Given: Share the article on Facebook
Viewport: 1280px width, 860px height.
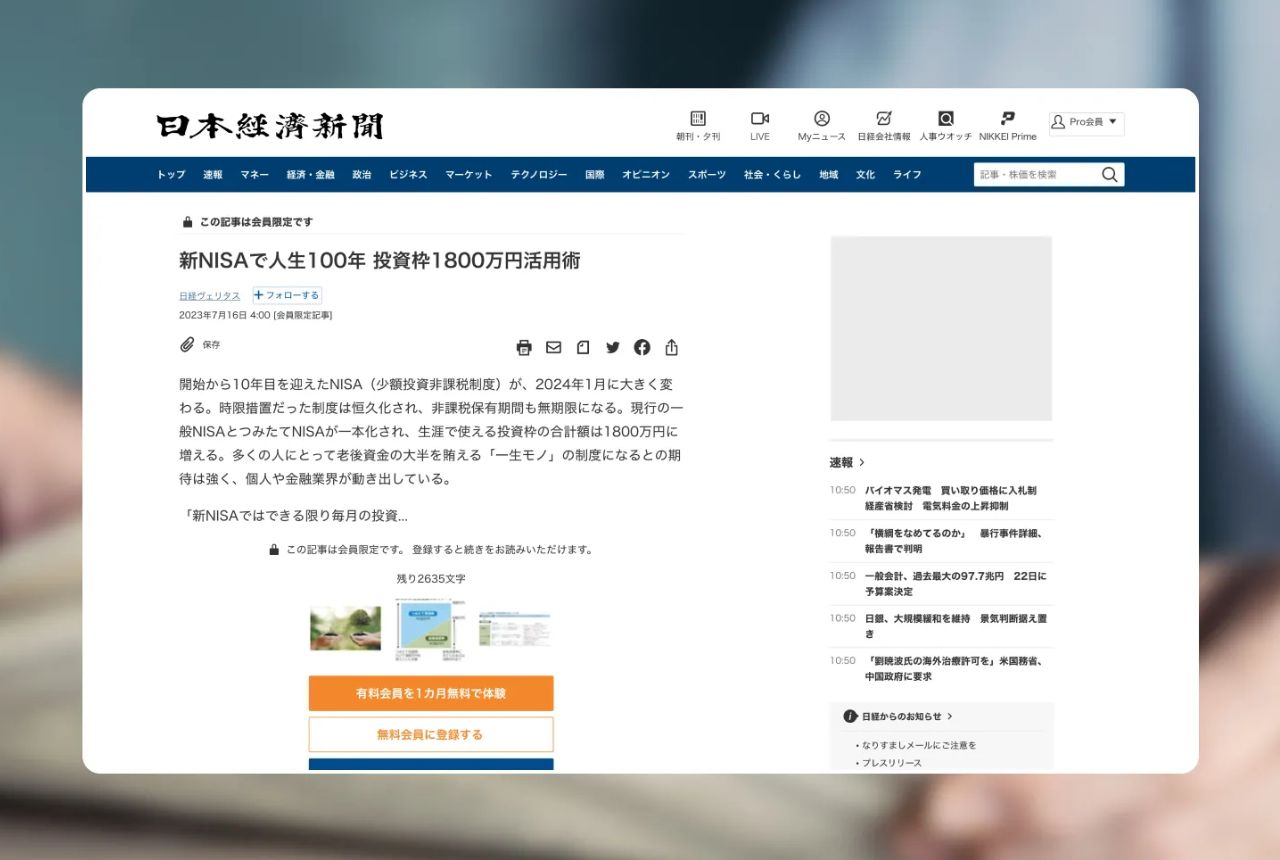Looking at the screenshot, I should click(642, 348).
